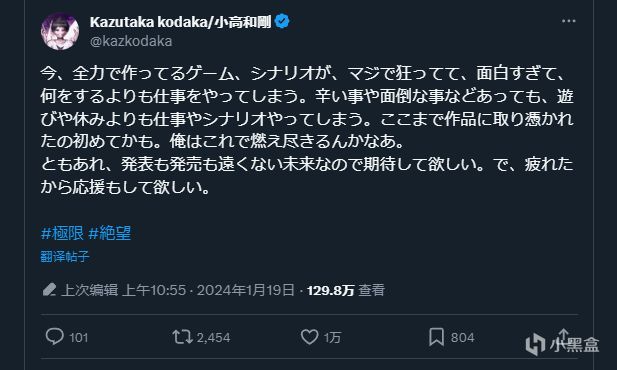
Task: Click the edit pencil icon beside 上次编辑
Action: coord(49,290)
